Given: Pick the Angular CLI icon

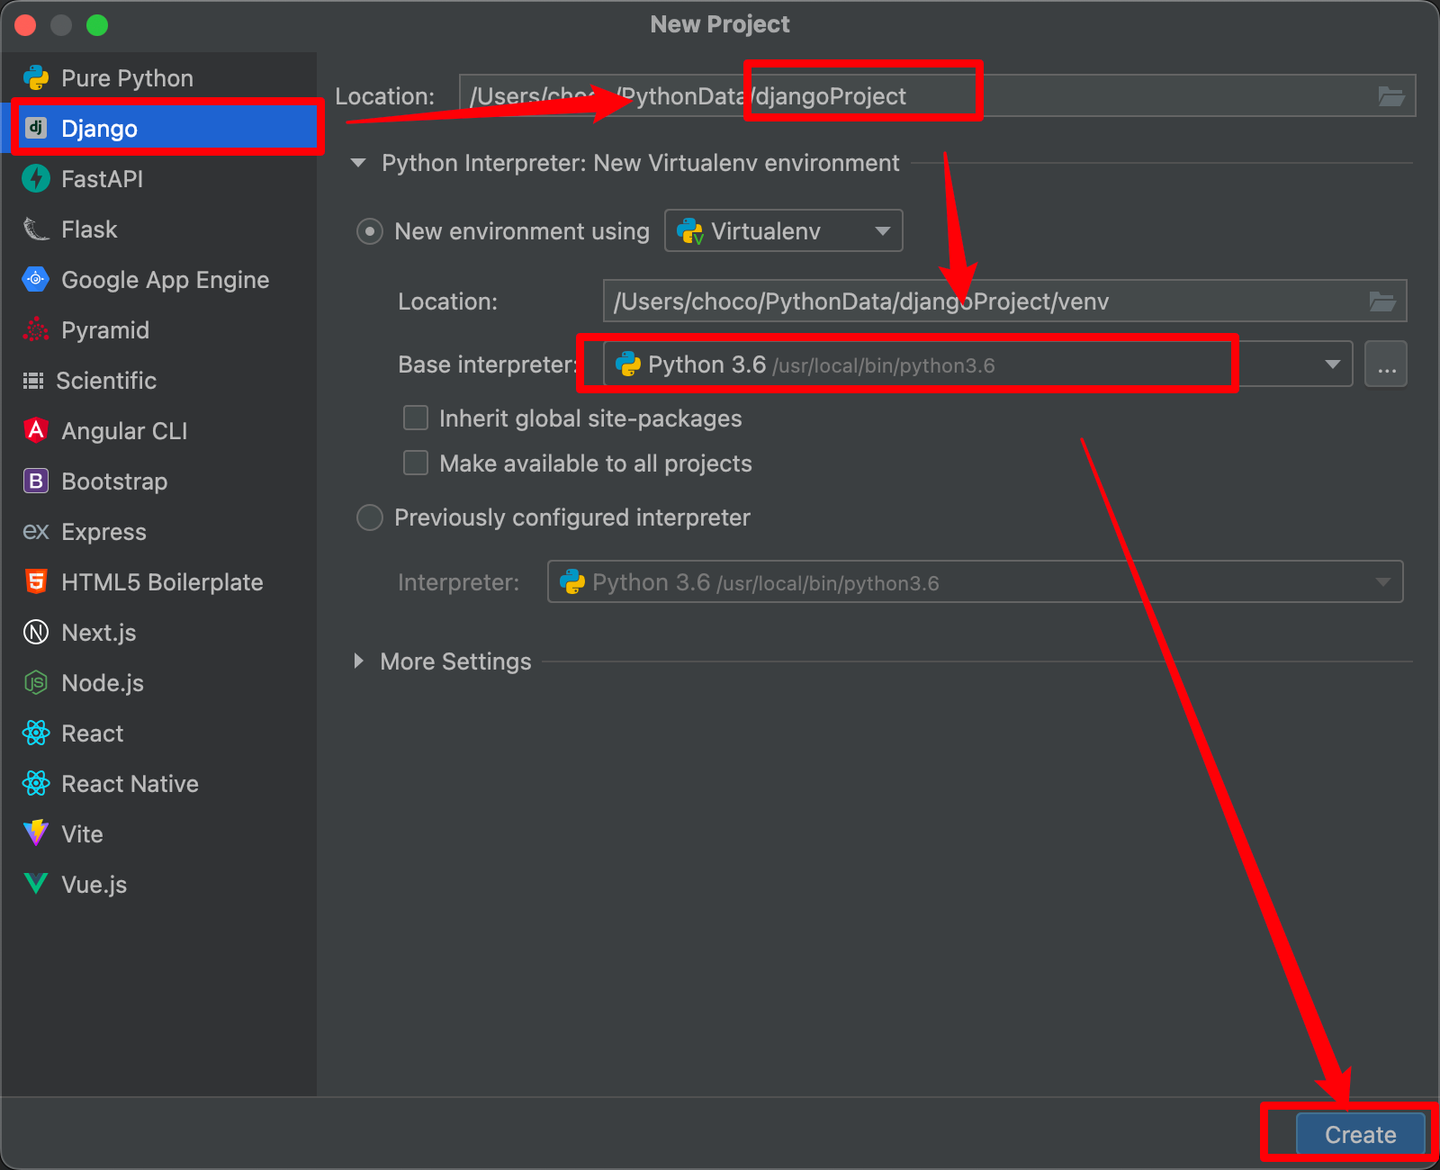Looking at the screenshot, I should pyautogui.click(x=36, y=431).
